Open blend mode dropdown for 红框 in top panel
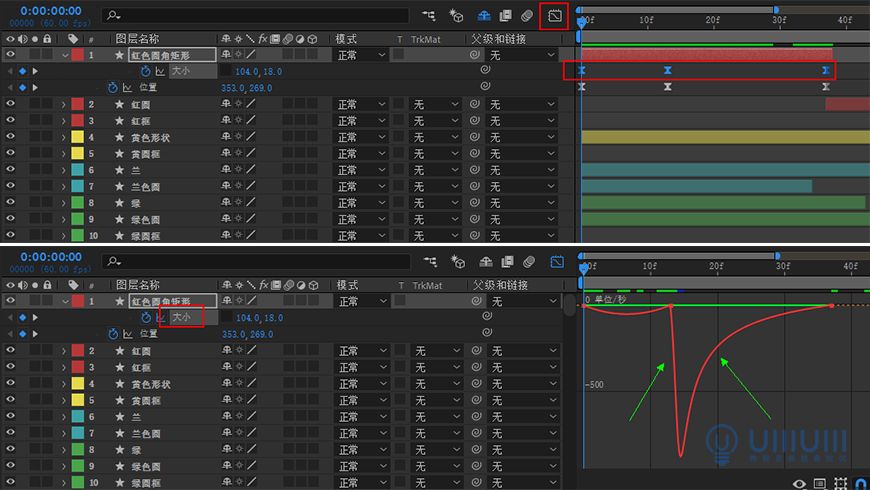 point(360,121)
